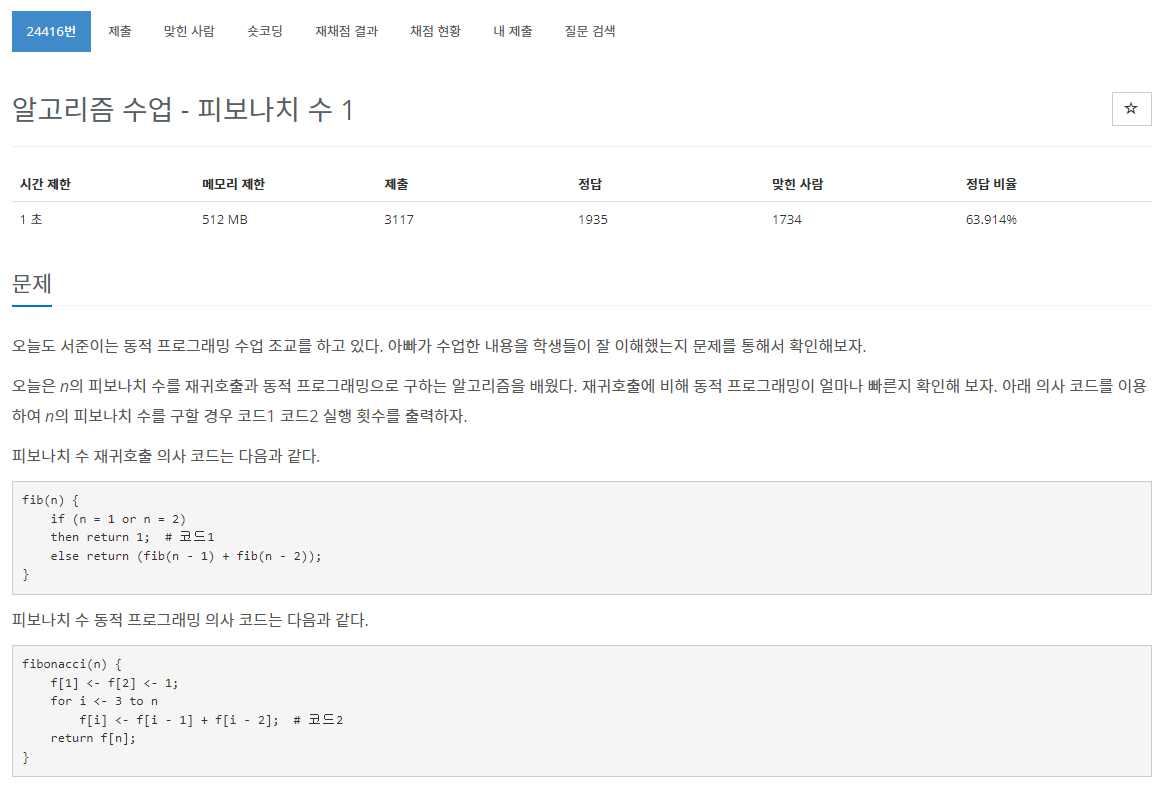Open the 질문 검색 question search tab
This screenshot has height=795, width=1172.
click(x=589, y=31)
